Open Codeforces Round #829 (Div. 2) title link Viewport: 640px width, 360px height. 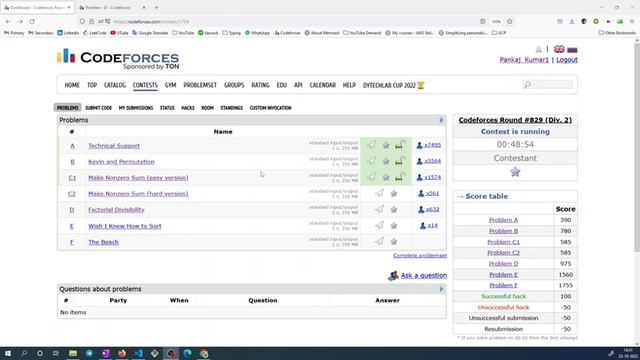(515, 120)
